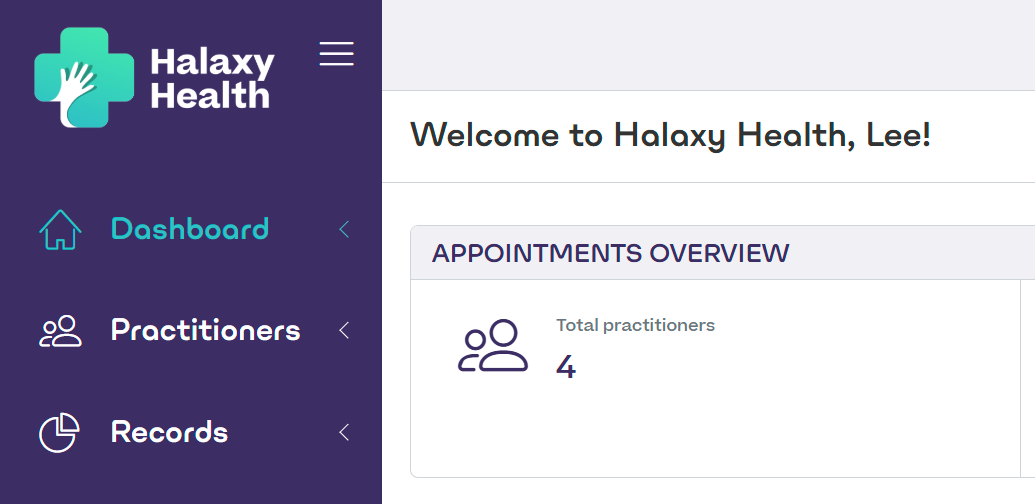
Task: Expand the Practitioners submenu chevron
Action: coord(344,331)
